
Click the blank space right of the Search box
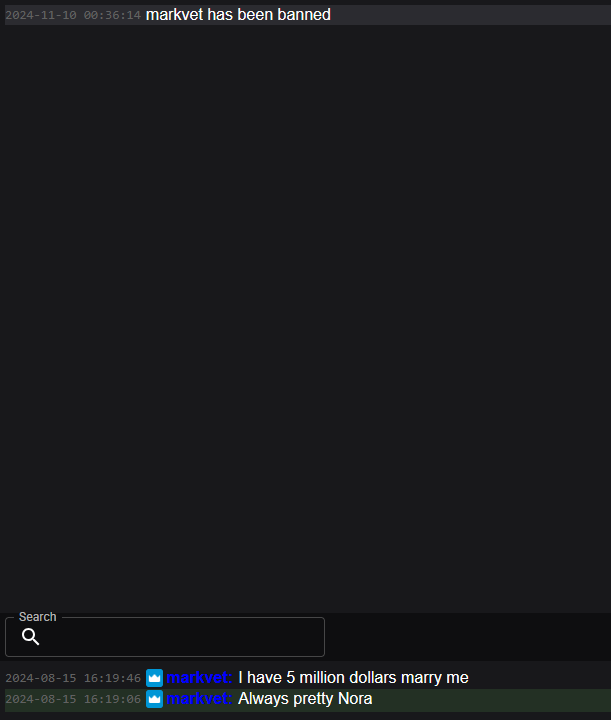(x=467, y=637)
